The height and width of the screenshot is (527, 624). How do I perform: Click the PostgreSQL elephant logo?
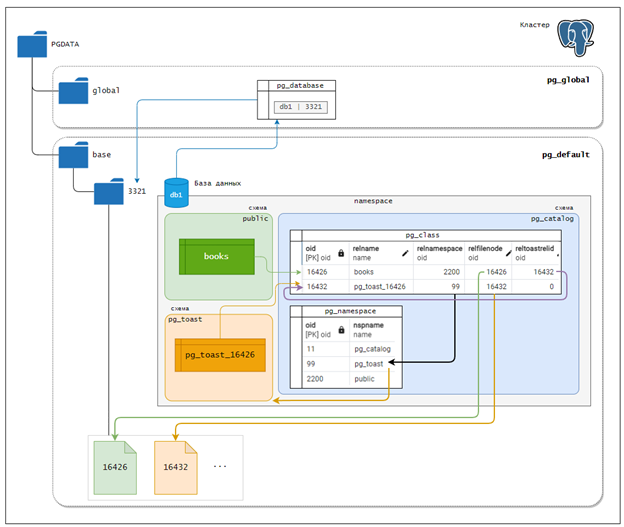click(x=575, y=38)
